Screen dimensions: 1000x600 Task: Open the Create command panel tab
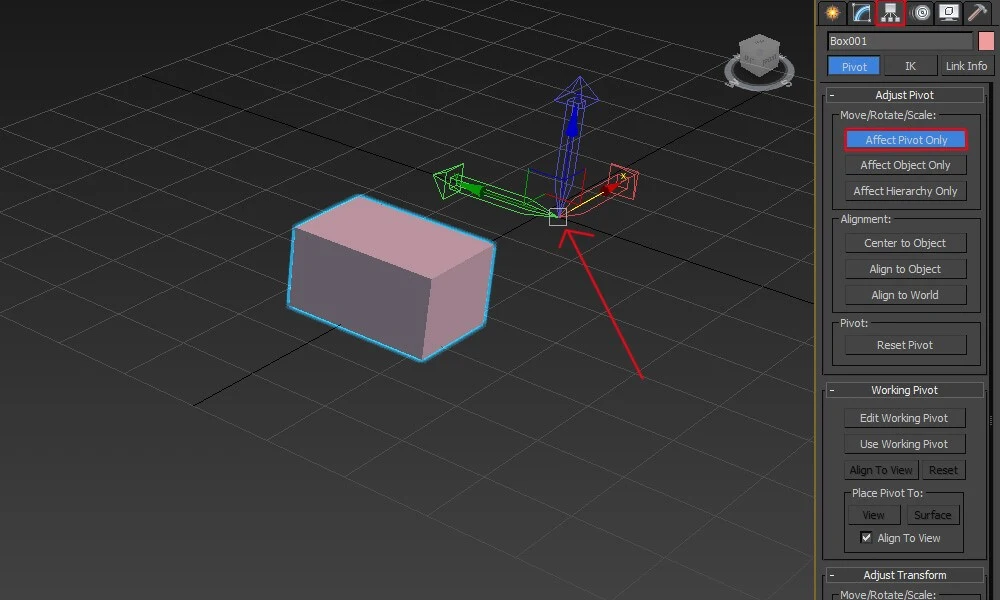tap(832, 13)
